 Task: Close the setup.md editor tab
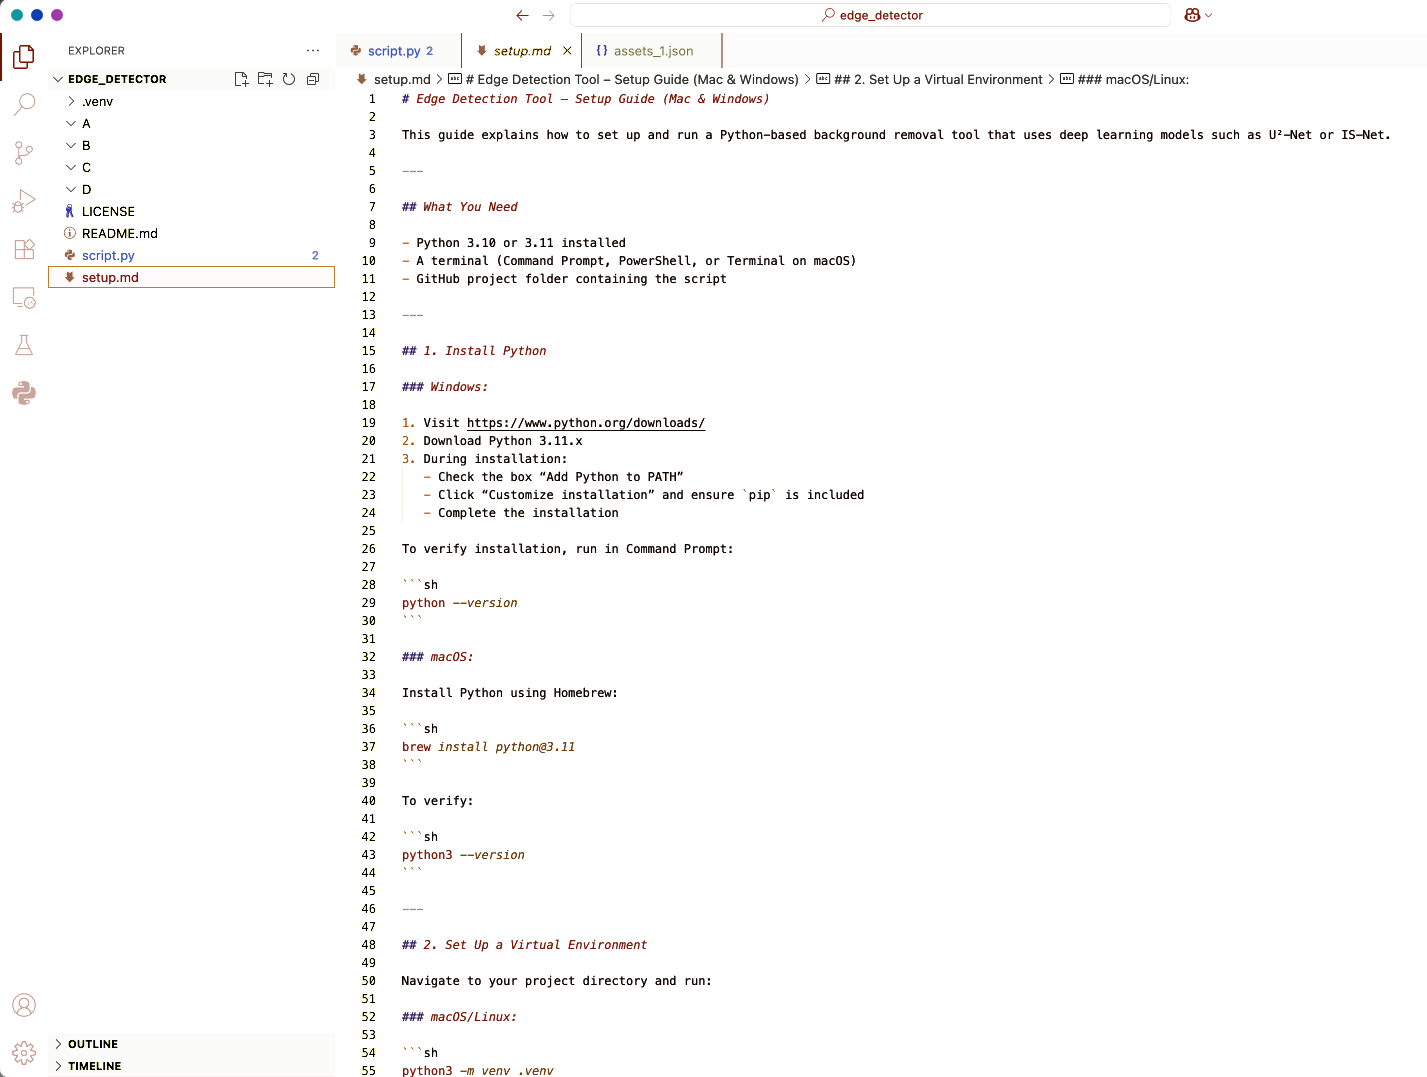coord(567,51)
